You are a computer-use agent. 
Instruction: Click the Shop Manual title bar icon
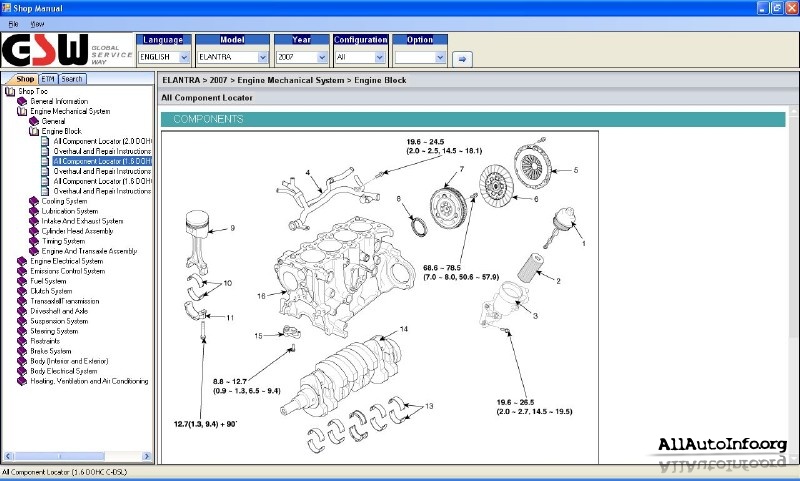tap(6, 8)
